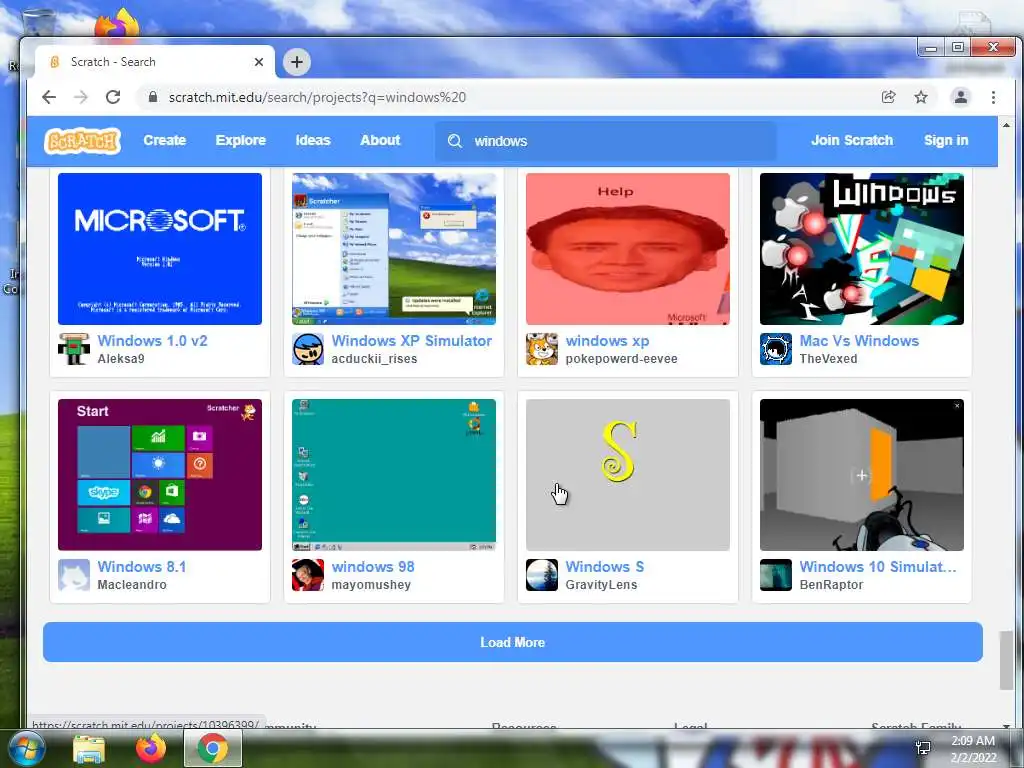Click acduckii_rises' user avatar

[308, 349]
